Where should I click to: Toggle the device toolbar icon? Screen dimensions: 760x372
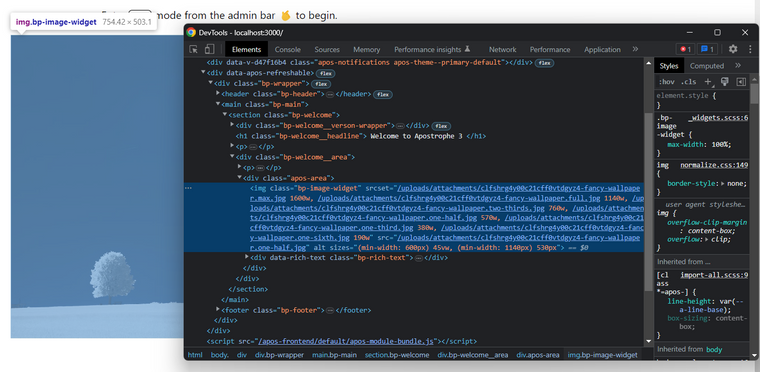pyautogui.click(x=209, y=49)
